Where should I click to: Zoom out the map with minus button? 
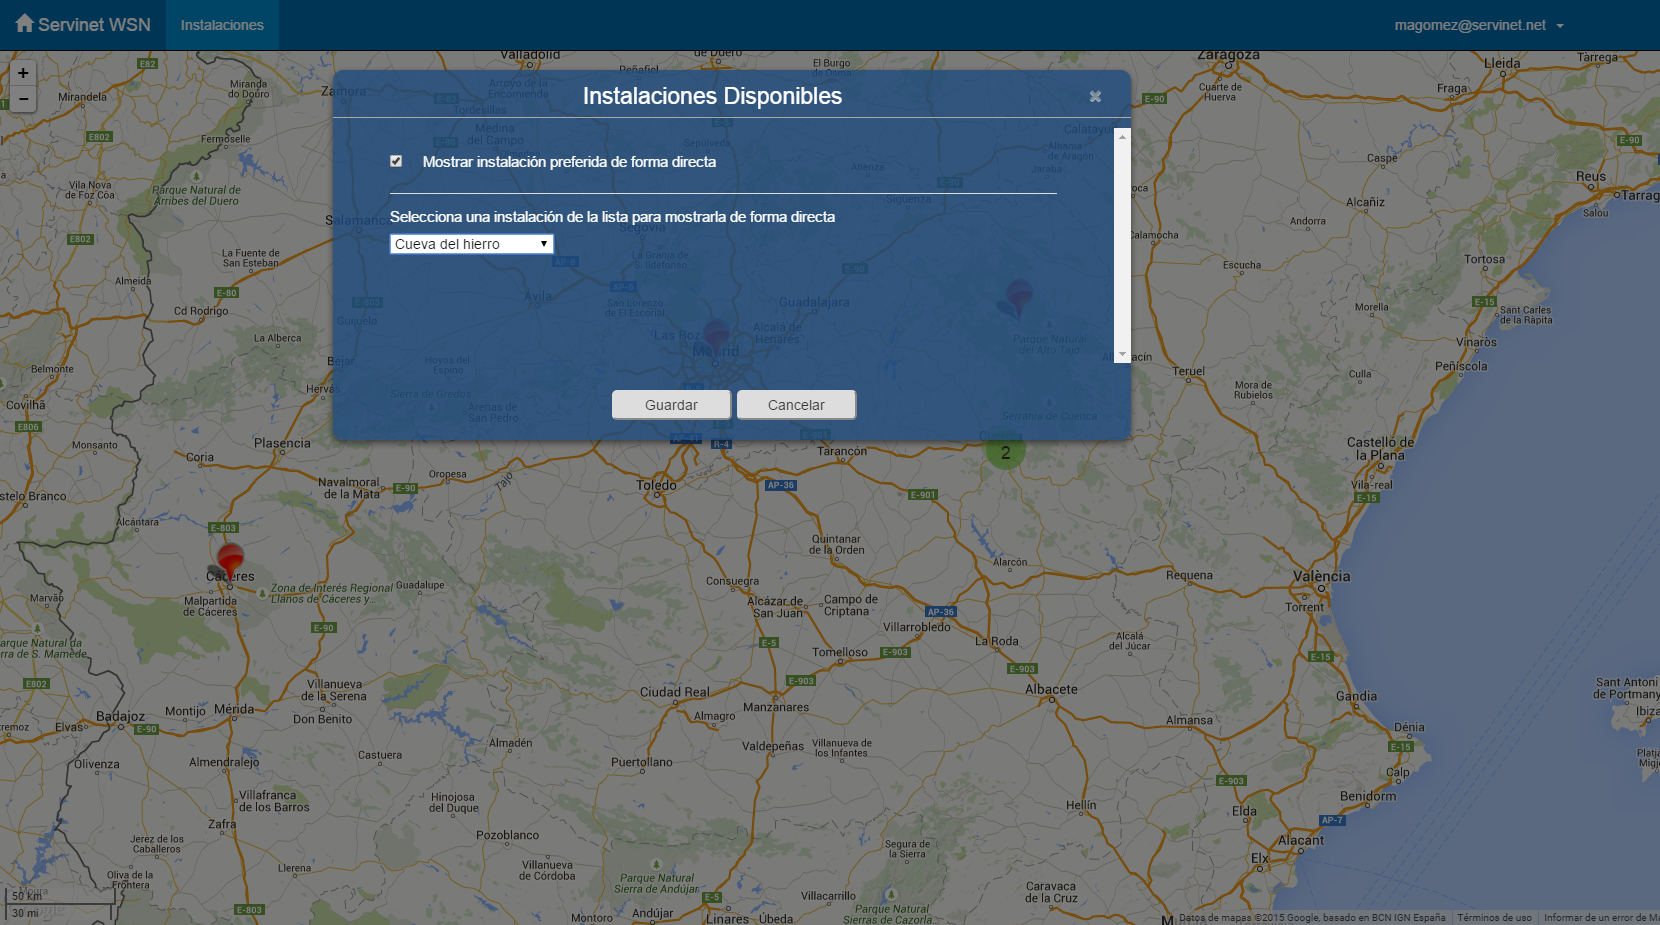23,99
